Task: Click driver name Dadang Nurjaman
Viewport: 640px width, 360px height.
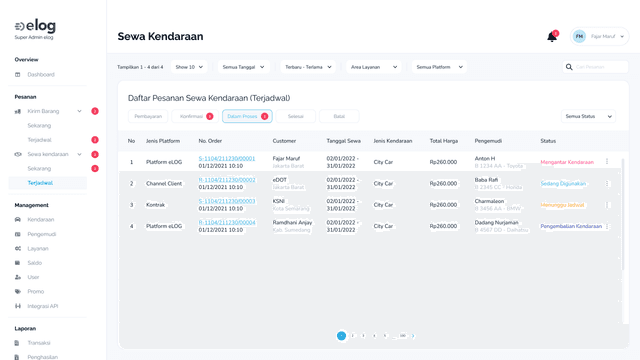Action: (496, 222)
